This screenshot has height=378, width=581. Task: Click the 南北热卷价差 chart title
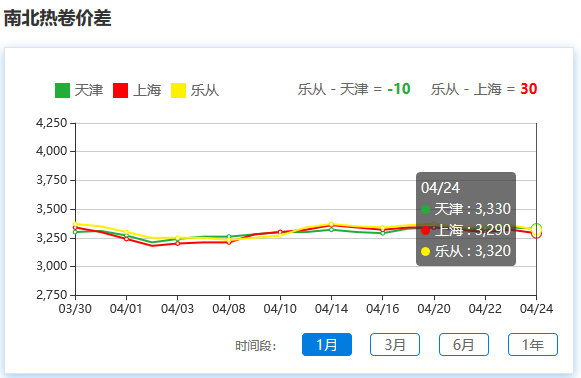(57, 18)
